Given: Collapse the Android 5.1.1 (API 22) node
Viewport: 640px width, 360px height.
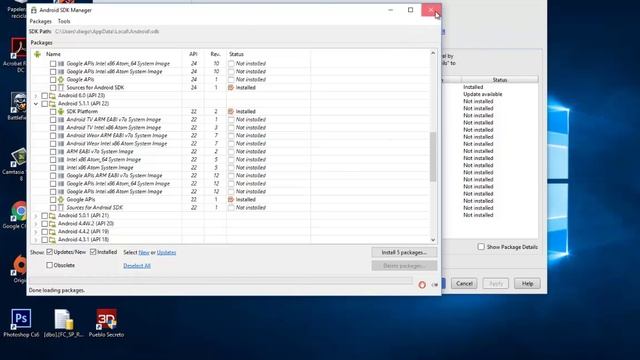Looking at the screenshot, I should (x=36, y=104).
